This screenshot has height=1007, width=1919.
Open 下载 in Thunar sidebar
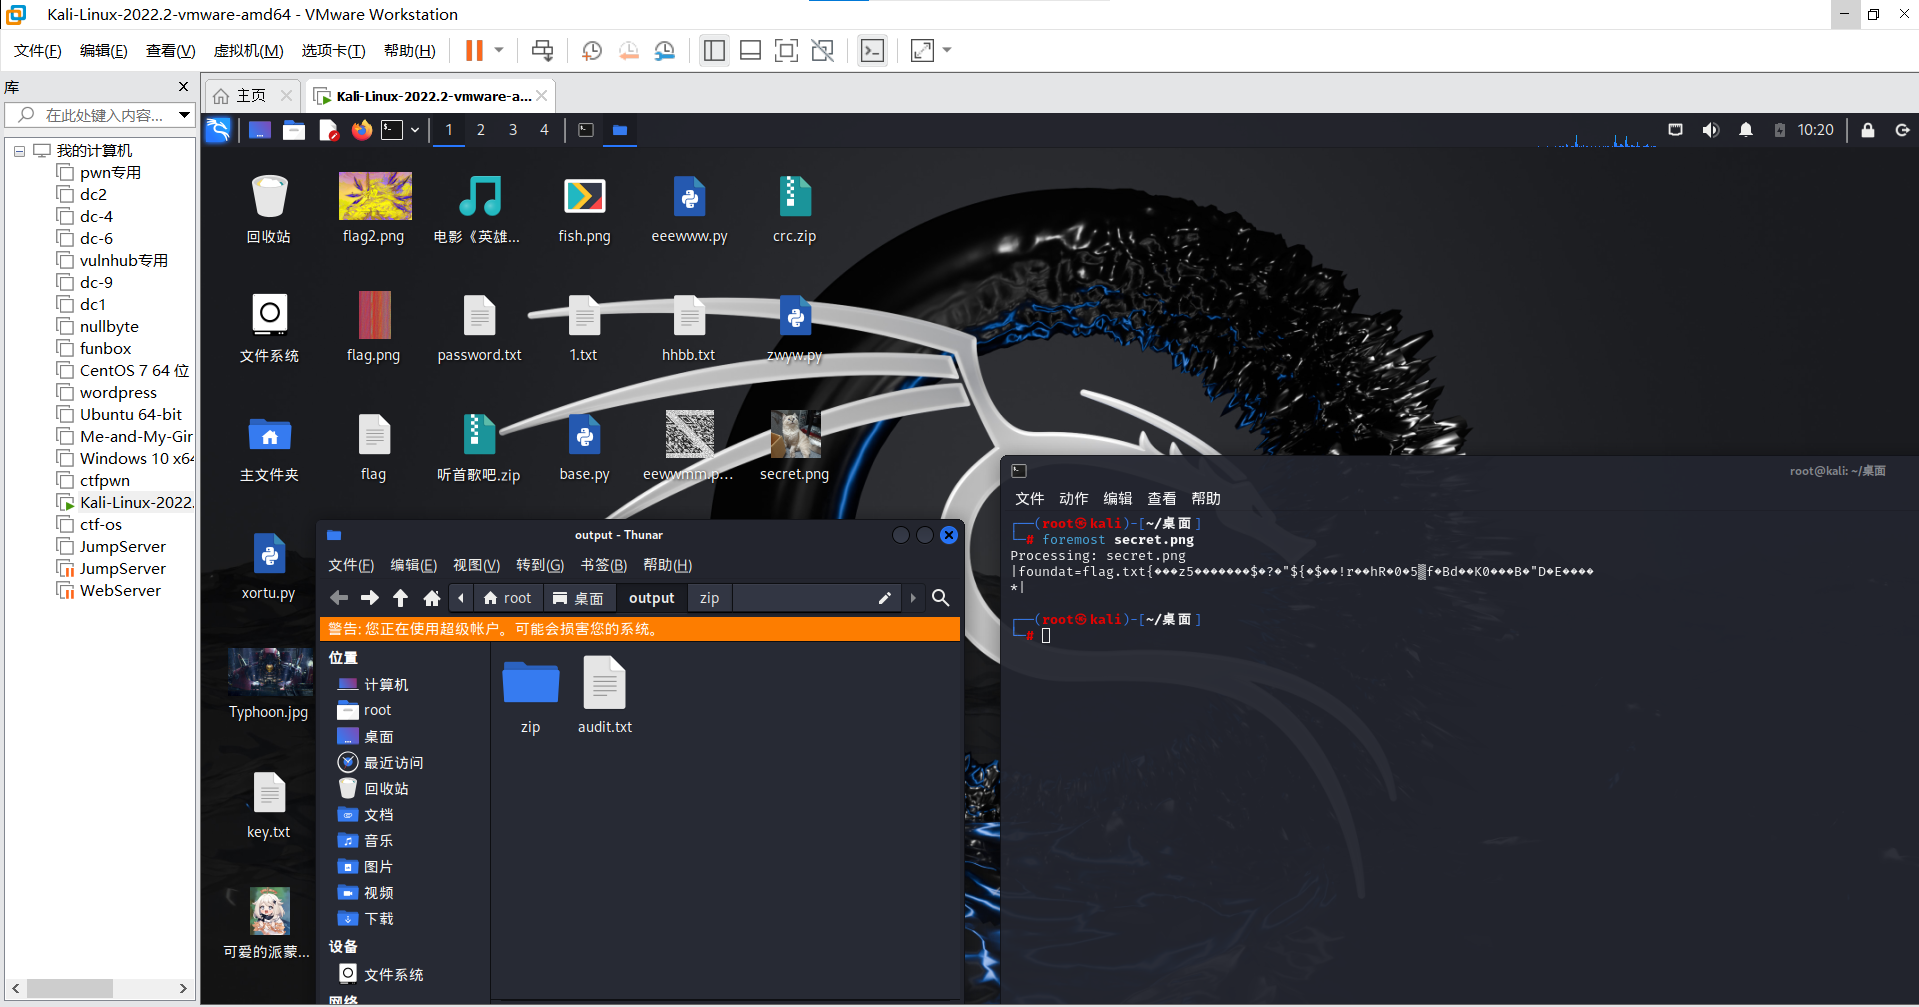[x=366, y=918]
